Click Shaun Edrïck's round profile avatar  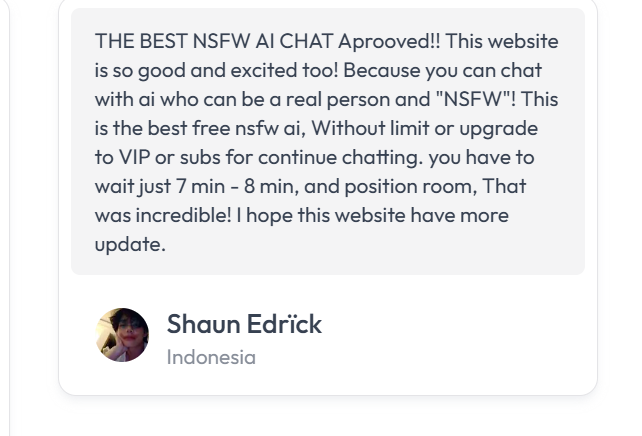click(122, 335)
